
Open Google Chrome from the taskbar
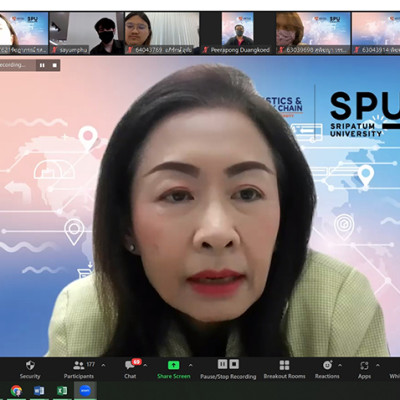(16, 391)
